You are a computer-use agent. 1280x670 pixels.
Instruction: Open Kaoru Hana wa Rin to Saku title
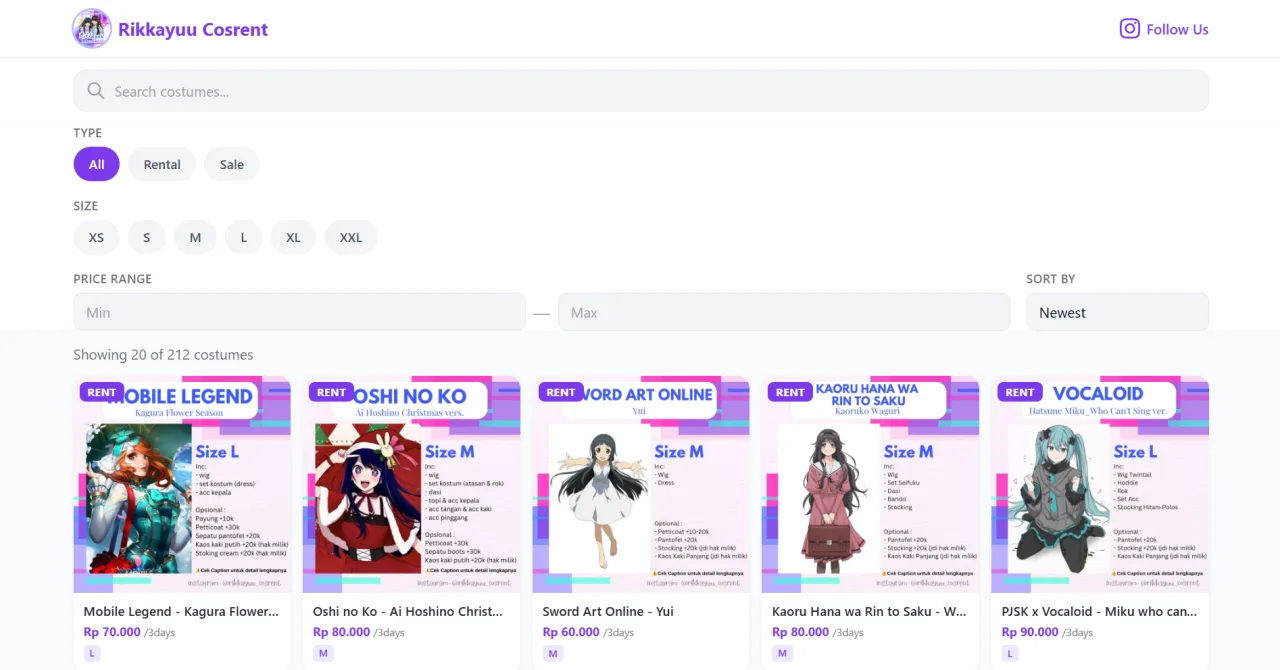pyautogui.click(x=871, y=611)
